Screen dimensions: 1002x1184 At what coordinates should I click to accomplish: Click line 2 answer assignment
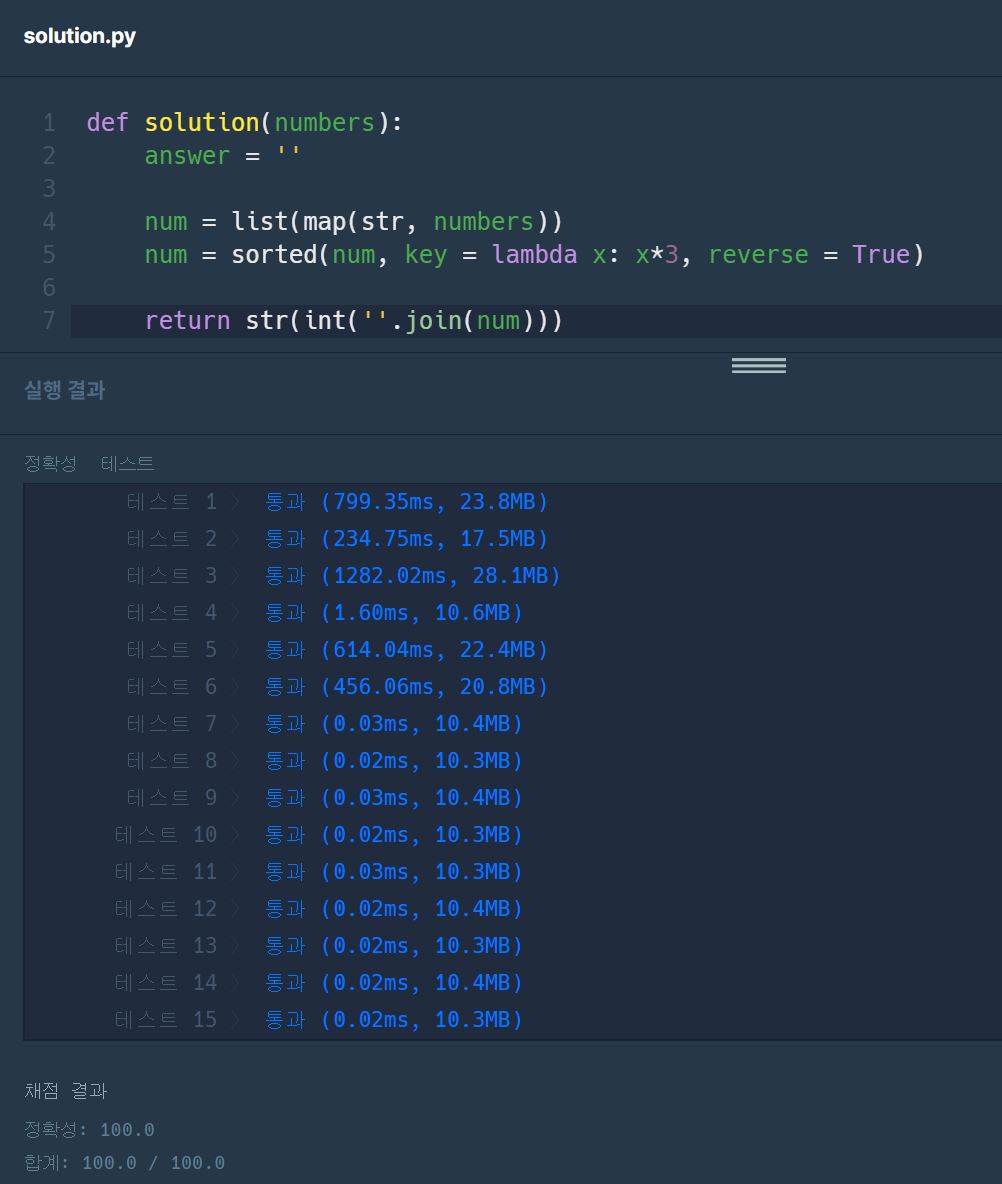[x=222, y=156]
